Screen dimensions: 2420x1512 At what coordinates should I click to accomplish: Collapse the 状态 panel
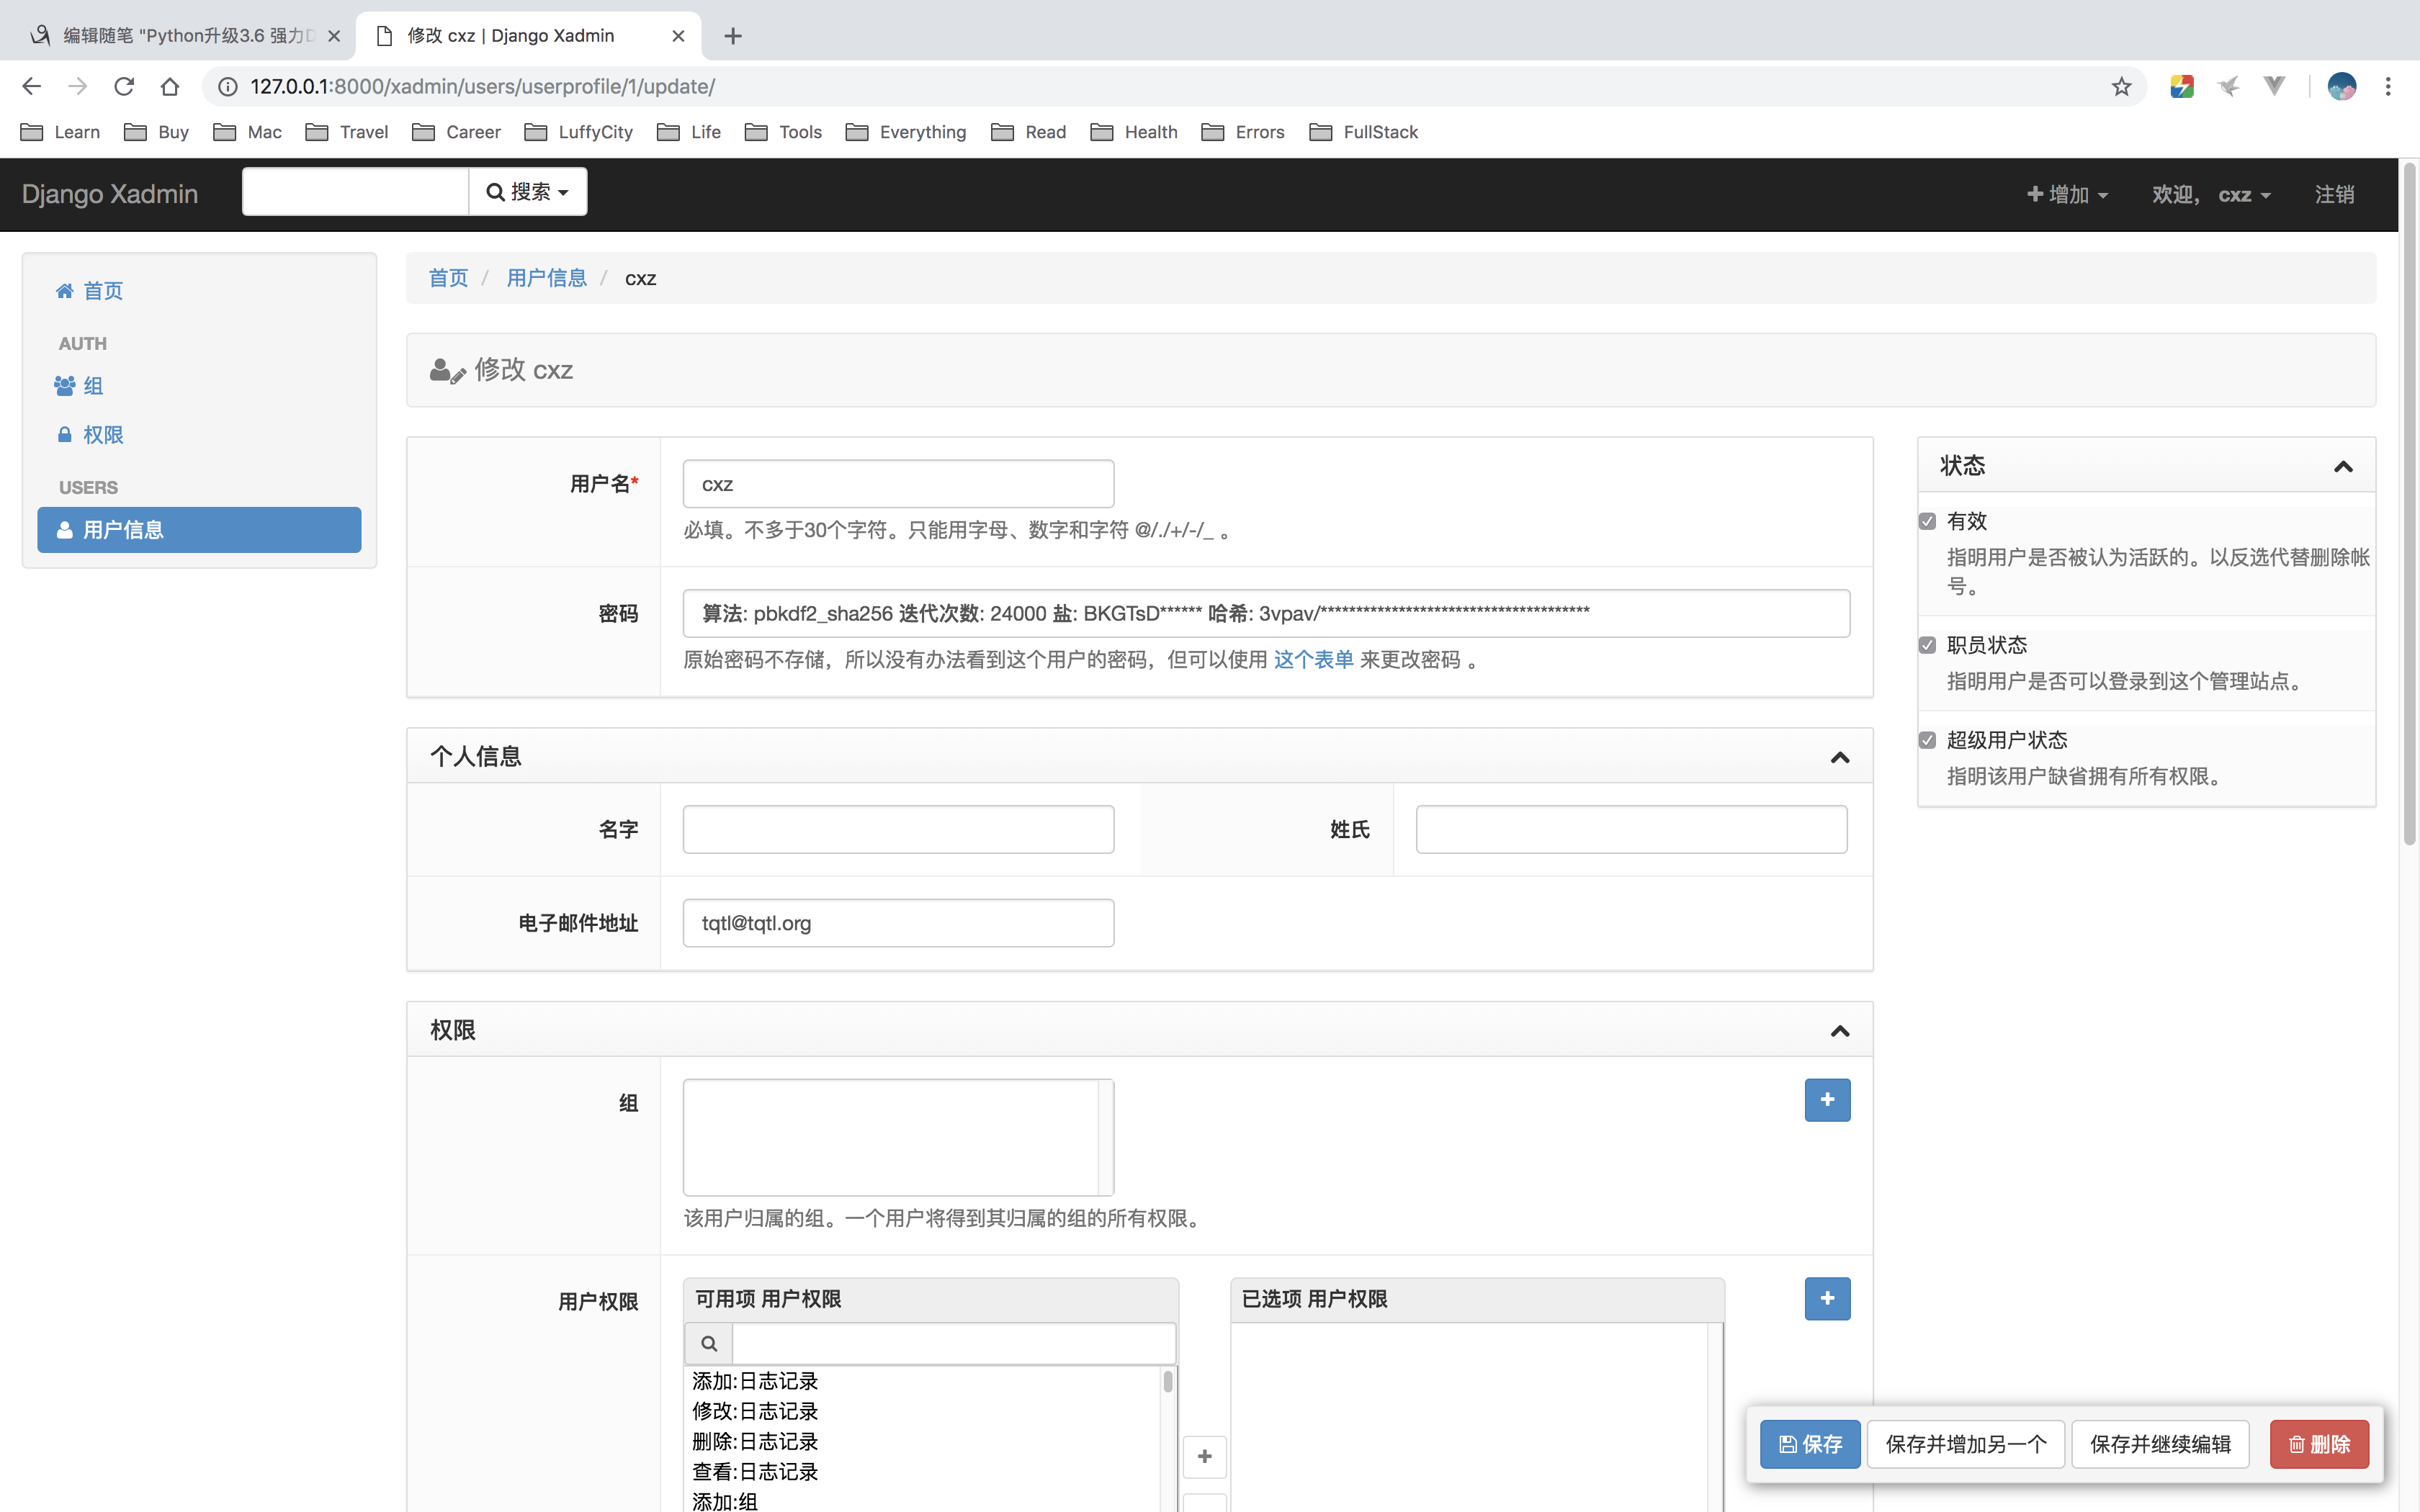2342,466
